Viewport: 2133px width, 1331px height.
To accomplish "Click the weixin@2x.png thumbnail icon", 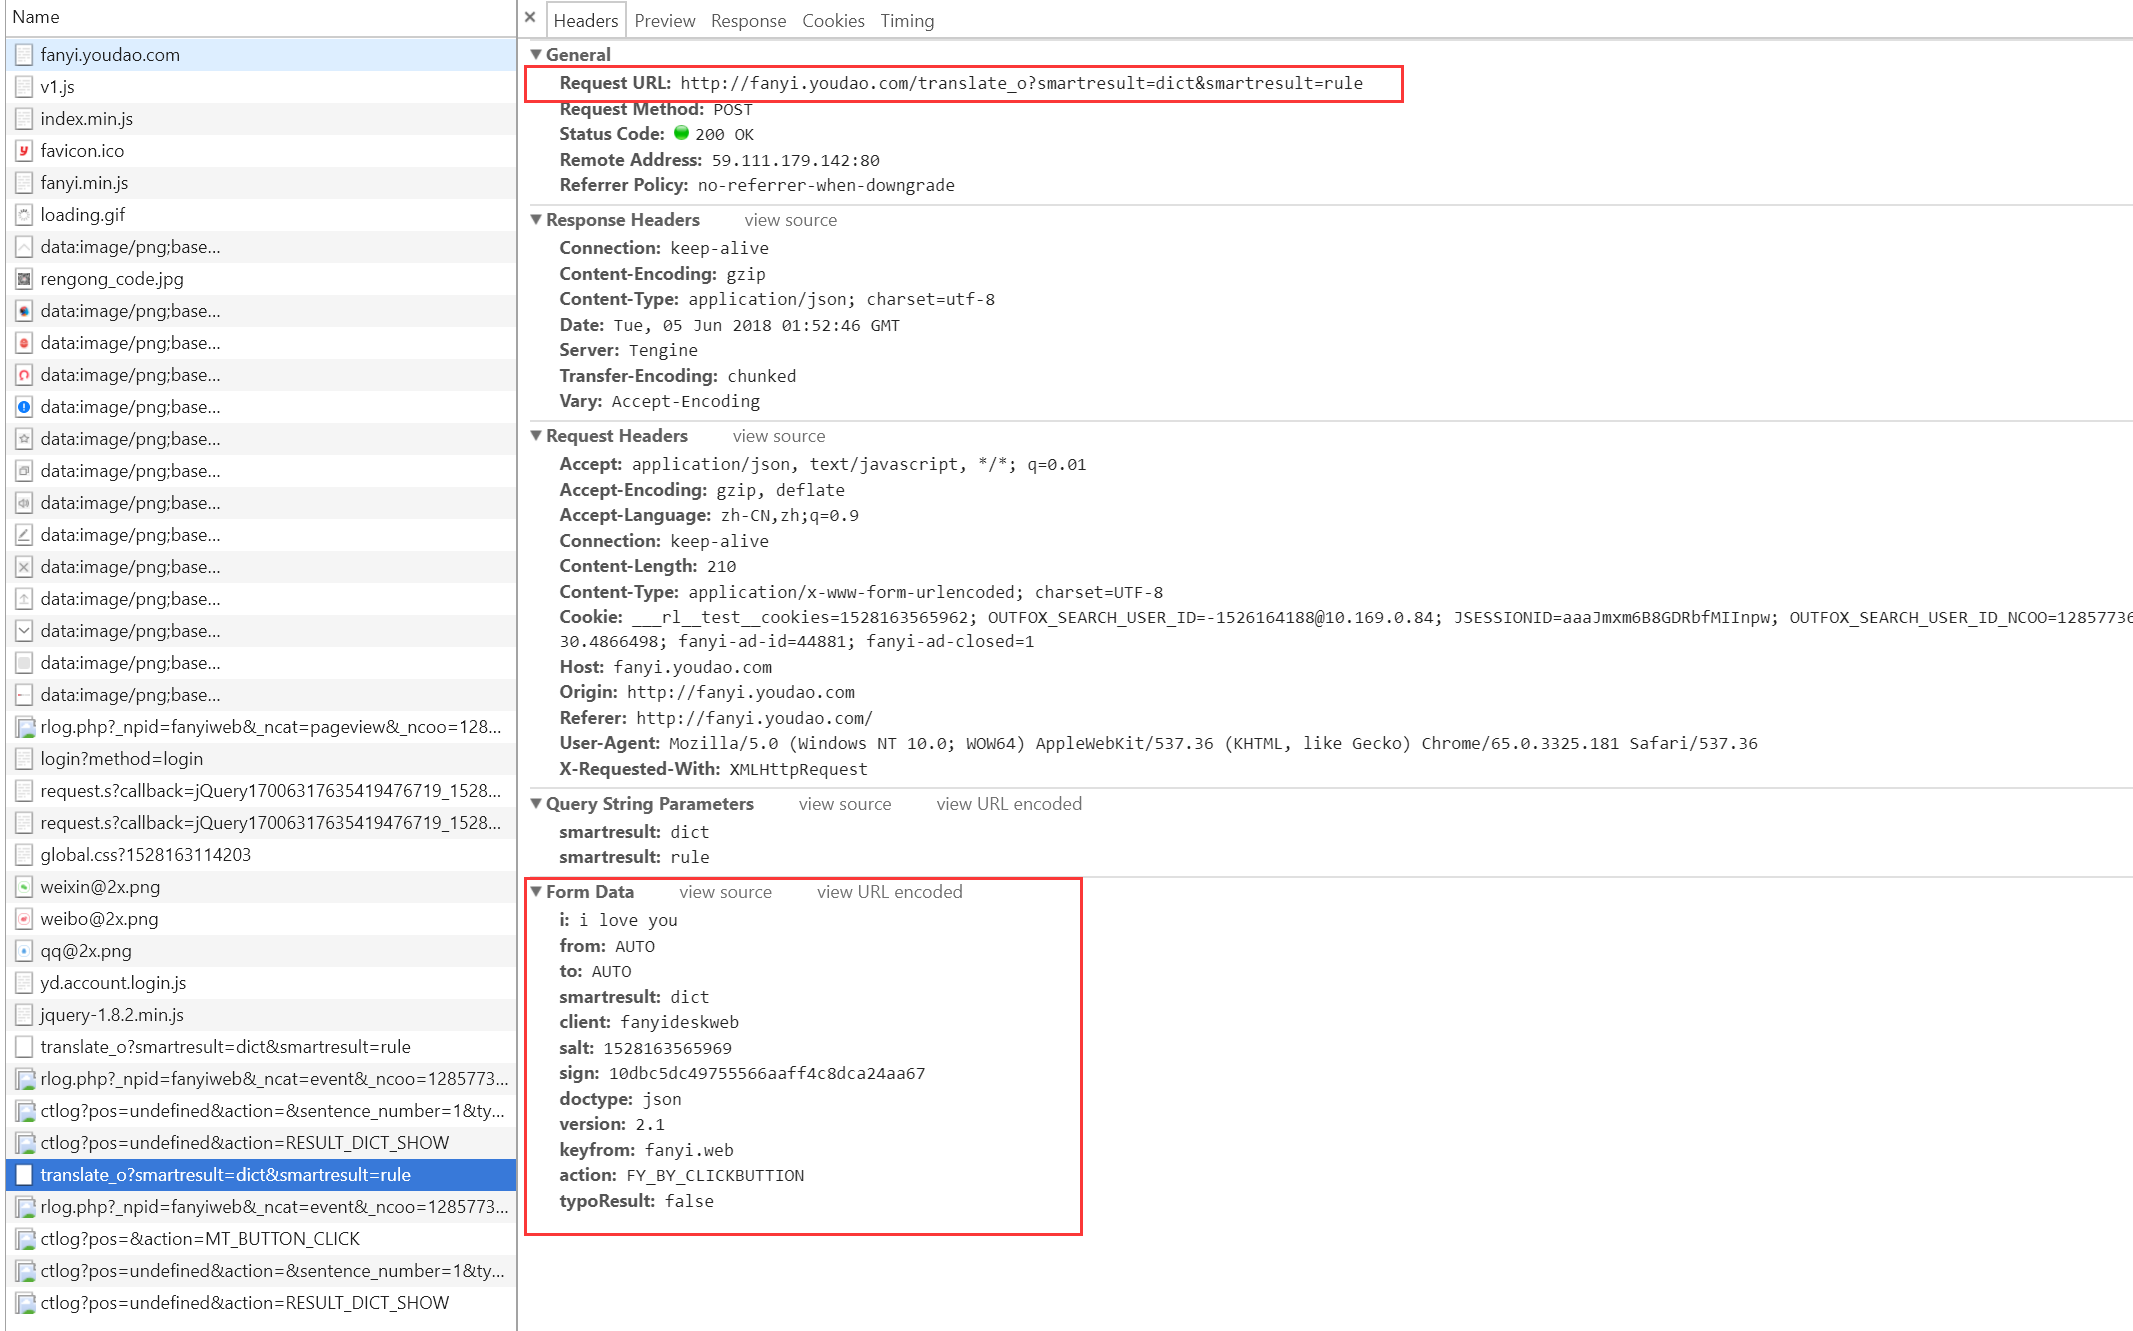I will (x=24, y=887).
